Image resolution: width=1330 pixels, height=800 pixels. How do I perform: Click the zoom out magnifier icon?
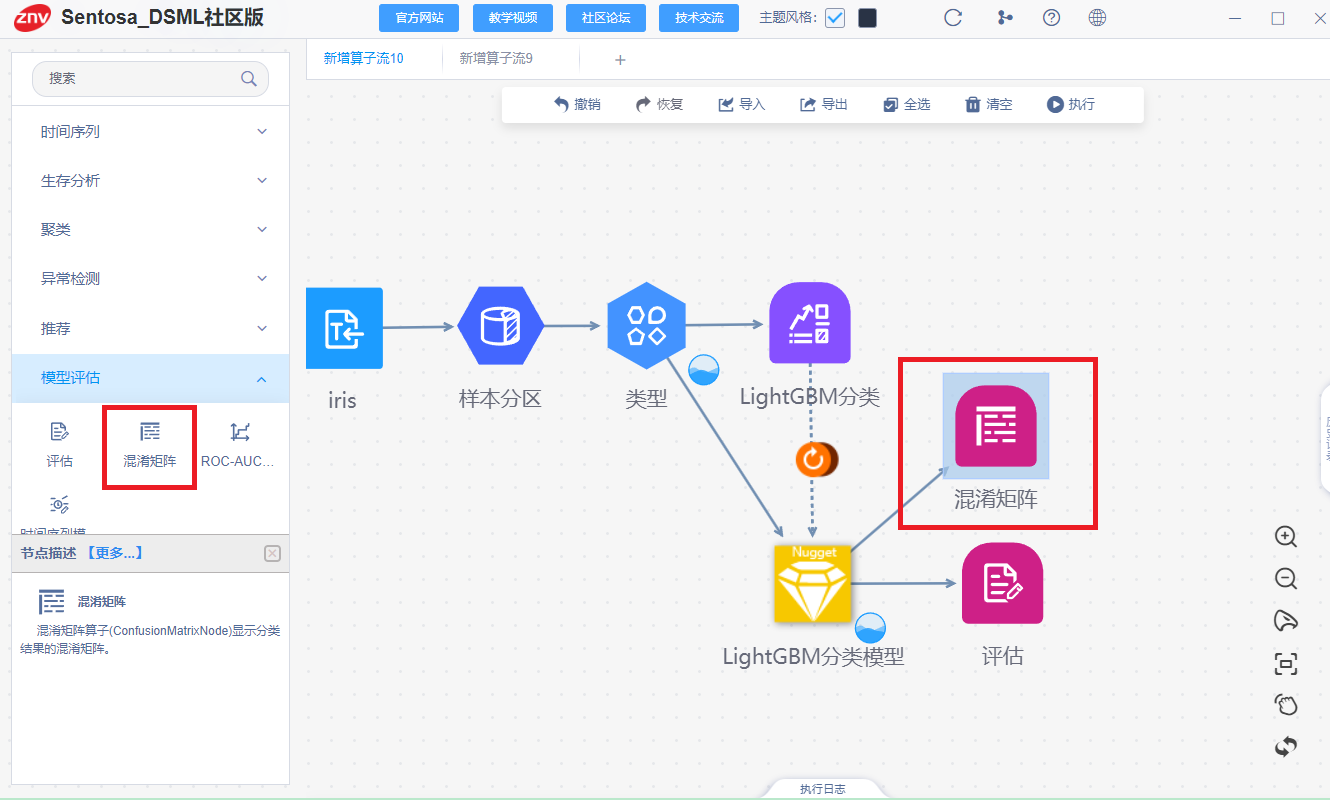pos(1286,579)
